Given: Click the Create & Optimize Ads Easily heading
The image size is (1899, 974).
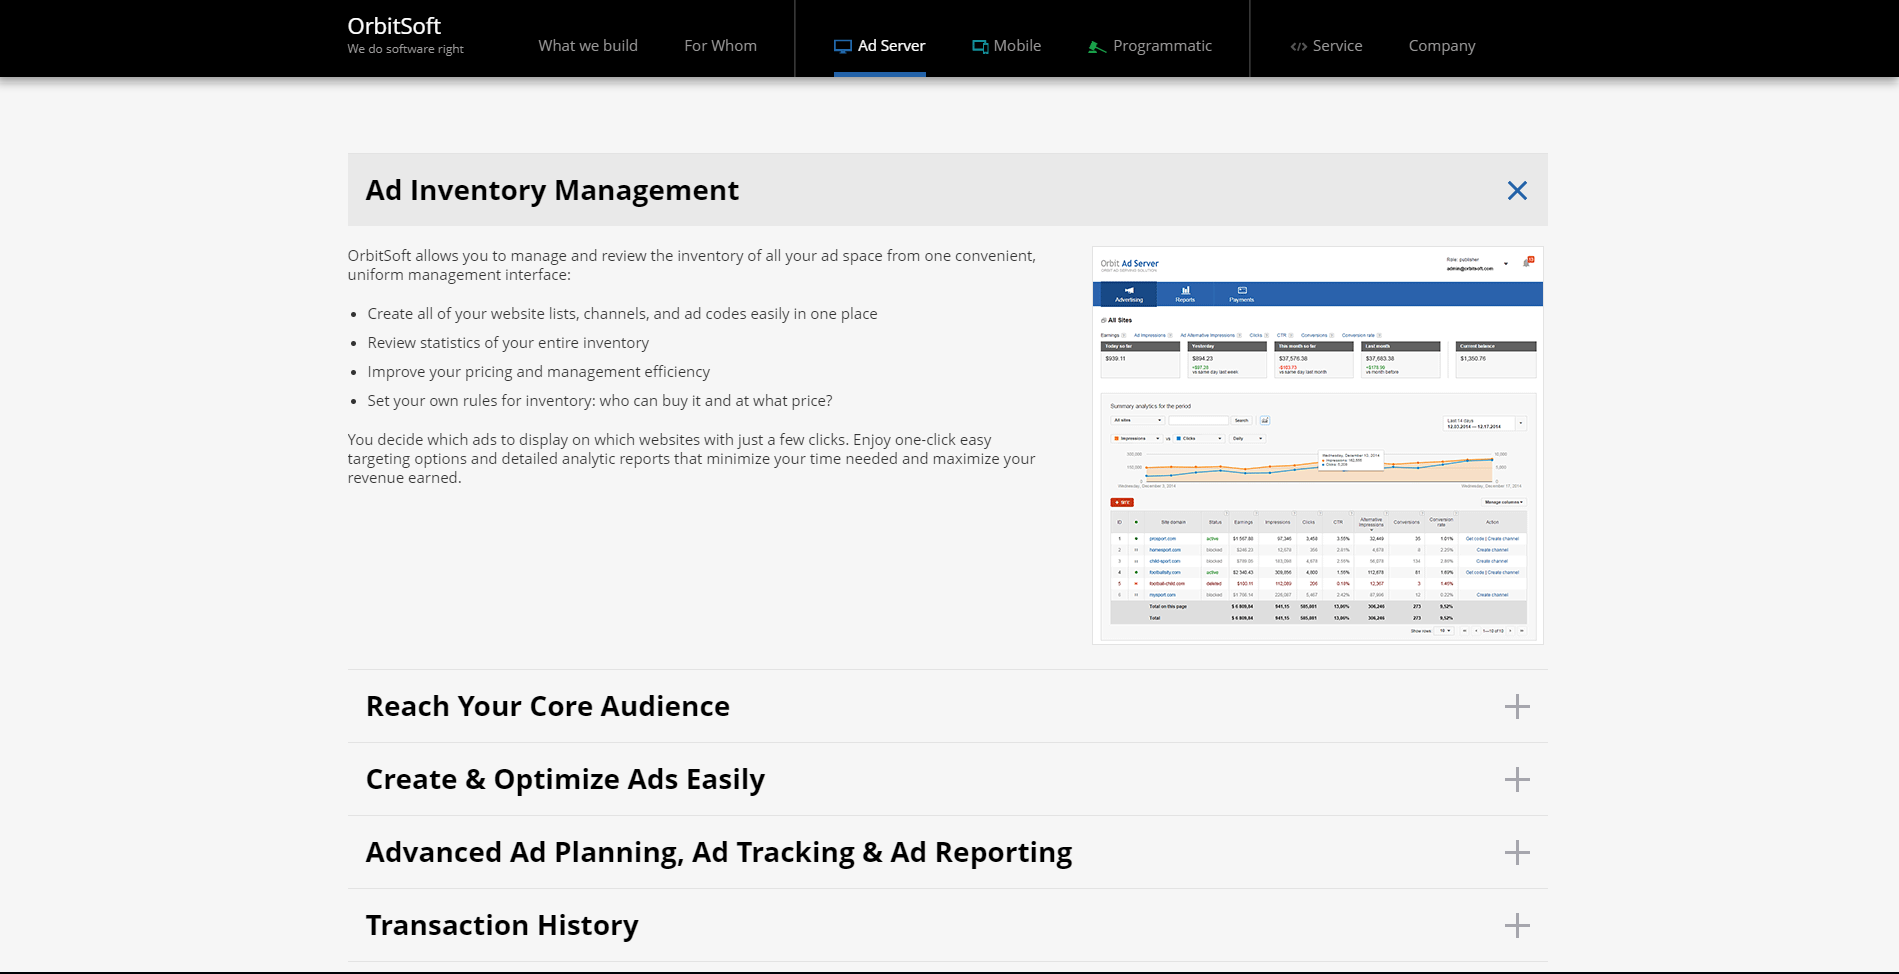Looking at the screenshot, I should (565, 779).
